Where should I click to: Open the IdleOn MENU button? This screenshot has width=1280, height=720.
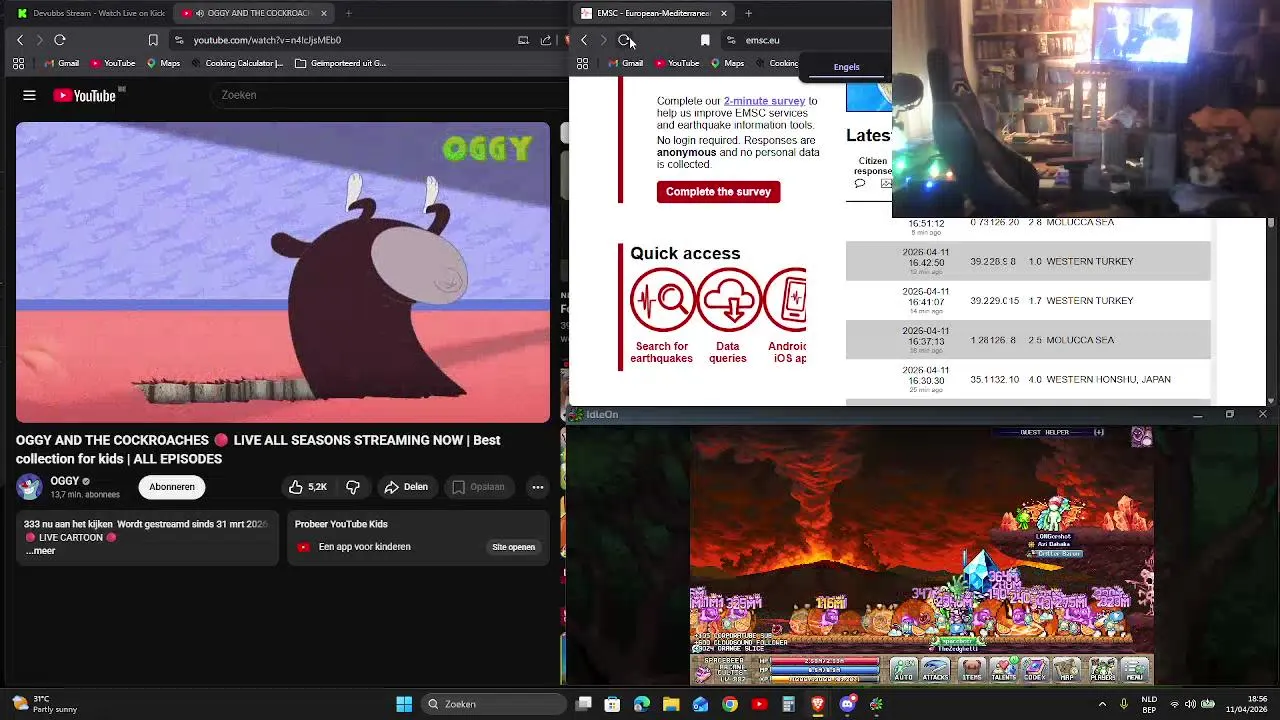1136,670
